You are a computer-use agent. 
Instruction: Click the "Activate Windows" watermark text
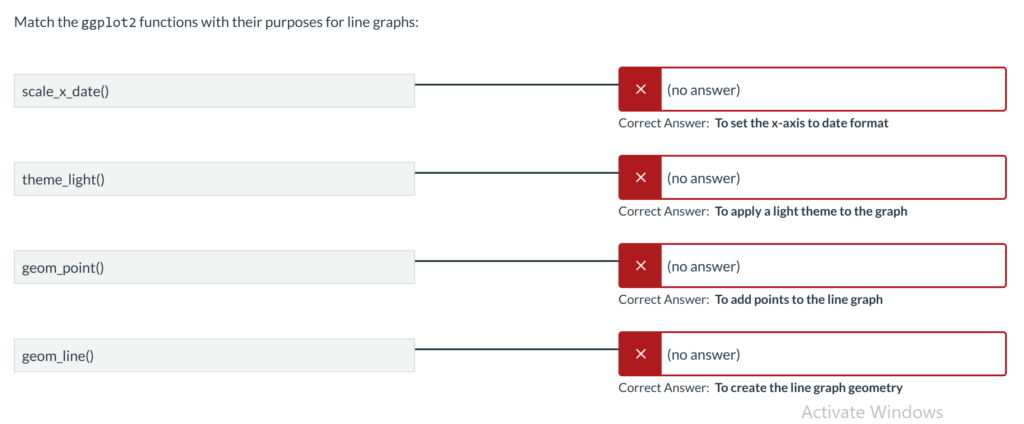[871, 412]
